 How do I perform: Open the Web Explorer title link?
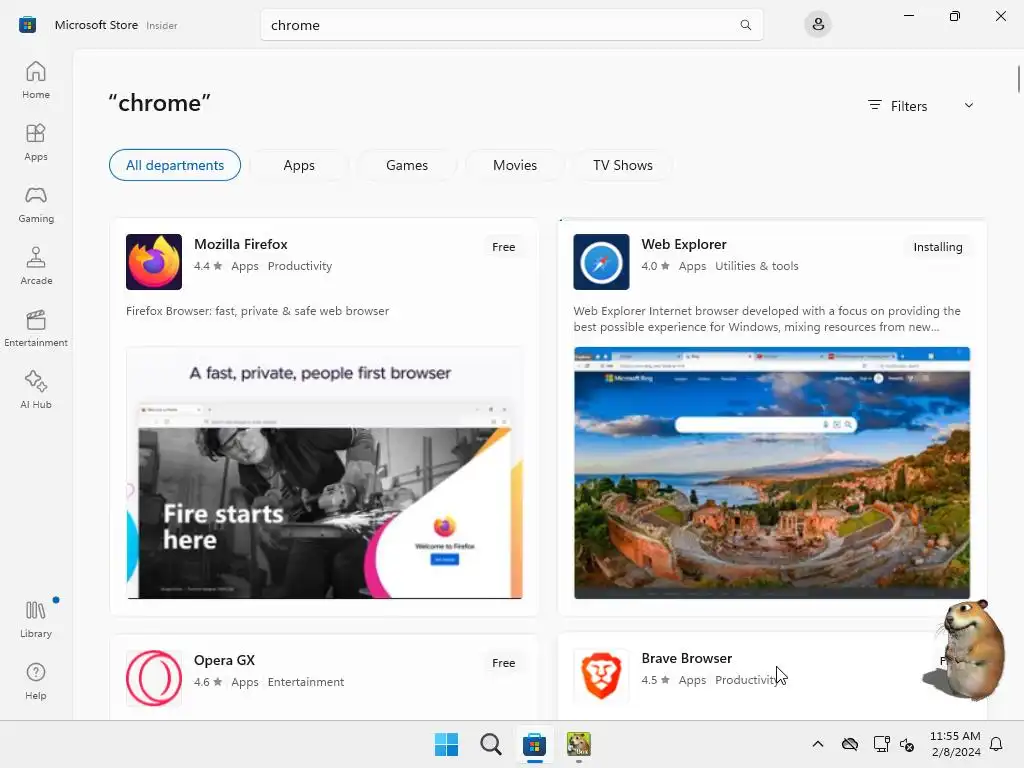point(684,244)
